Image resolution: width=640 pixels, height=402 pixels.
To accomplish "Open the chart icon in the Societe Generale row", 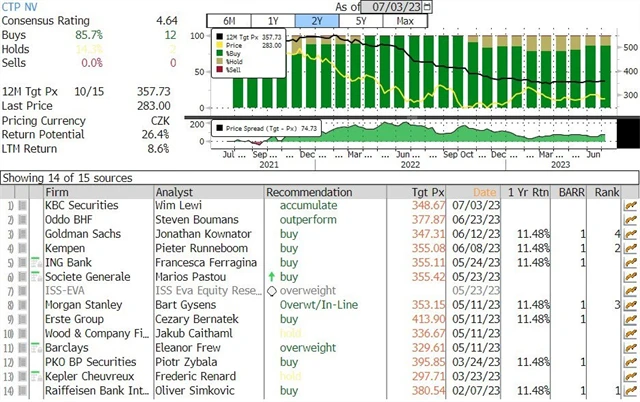I will [x=631, y=277].
